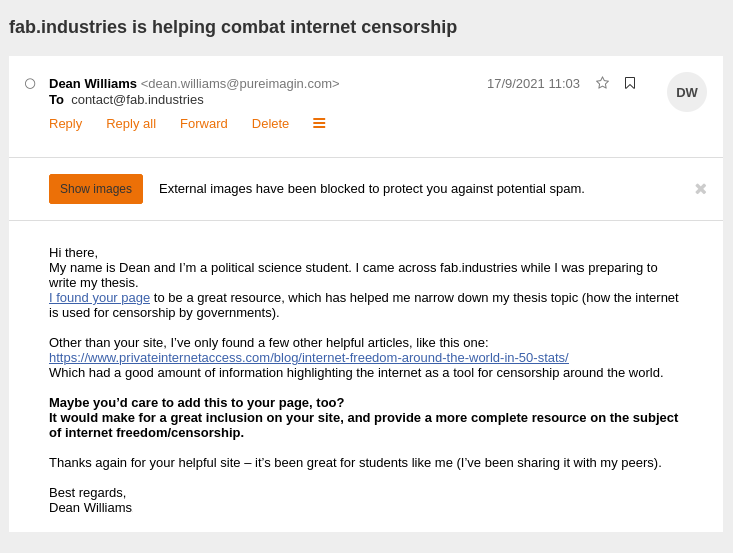Delete the current email

pos(270,124)
